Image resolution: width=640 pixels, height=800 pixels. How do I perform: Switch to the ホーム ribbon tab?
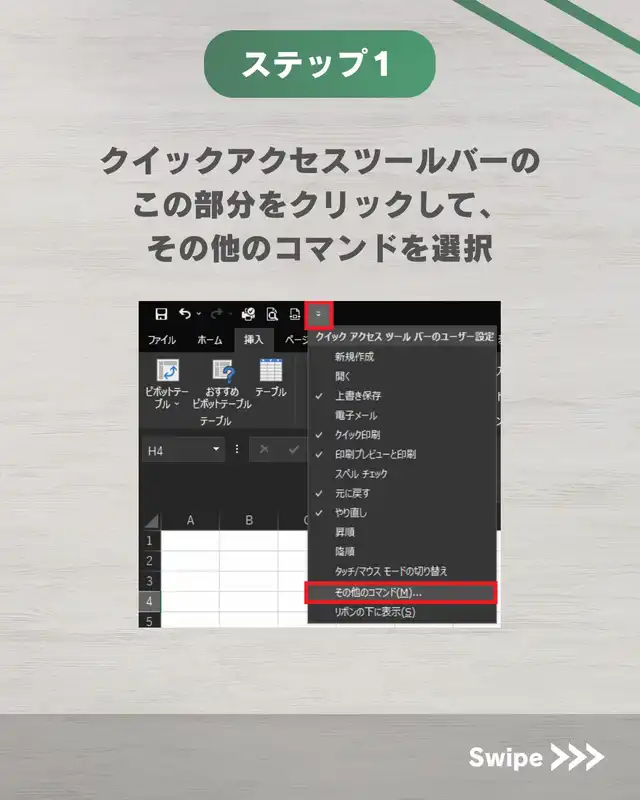click(209, 340)
